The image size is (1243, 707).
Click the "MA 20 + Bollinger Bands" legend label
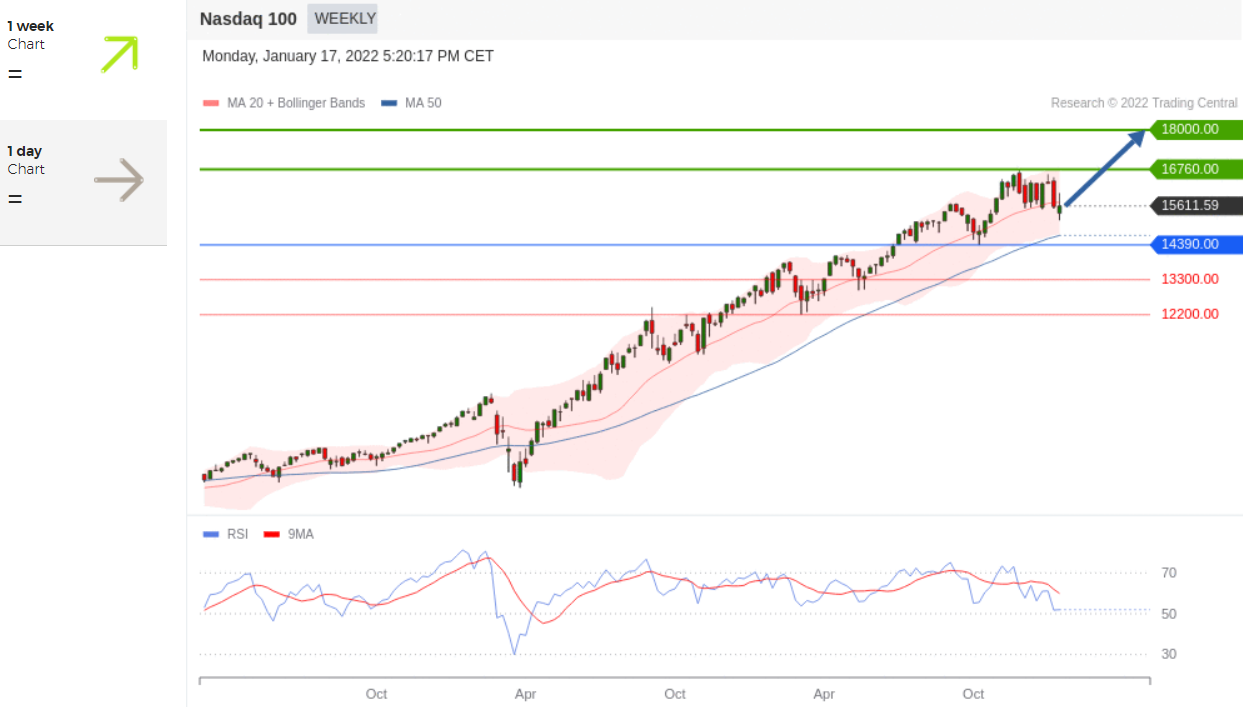(294, 103)
